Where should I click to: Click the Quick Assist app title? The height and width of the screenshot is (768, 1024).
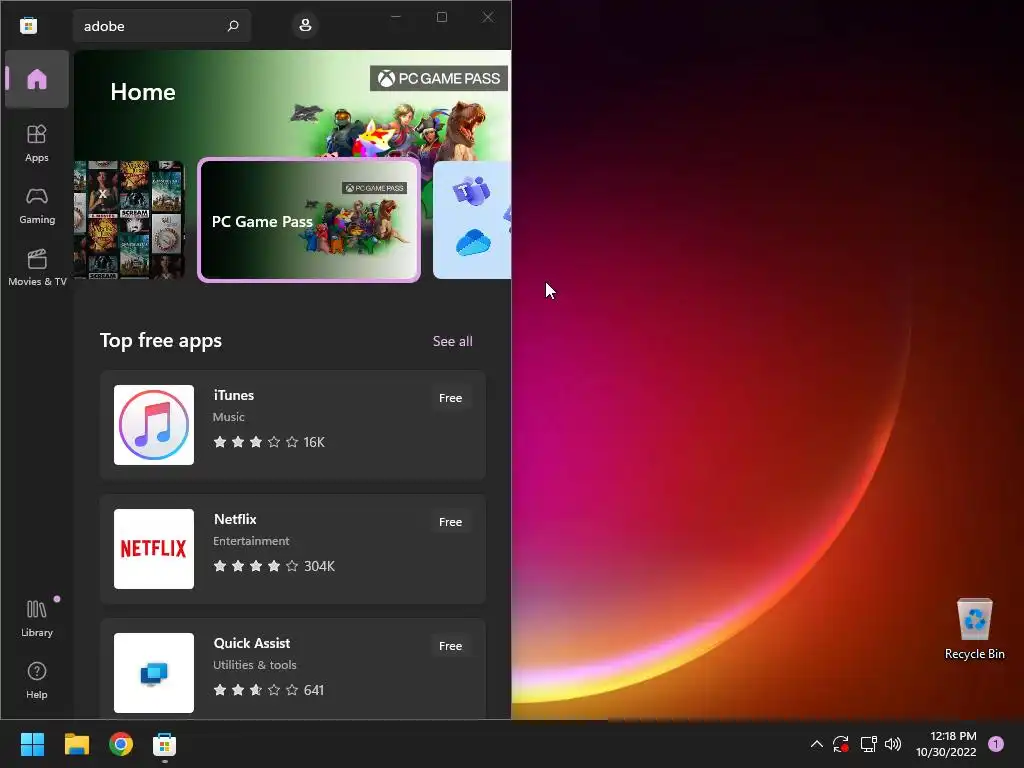tap(251, 643)
